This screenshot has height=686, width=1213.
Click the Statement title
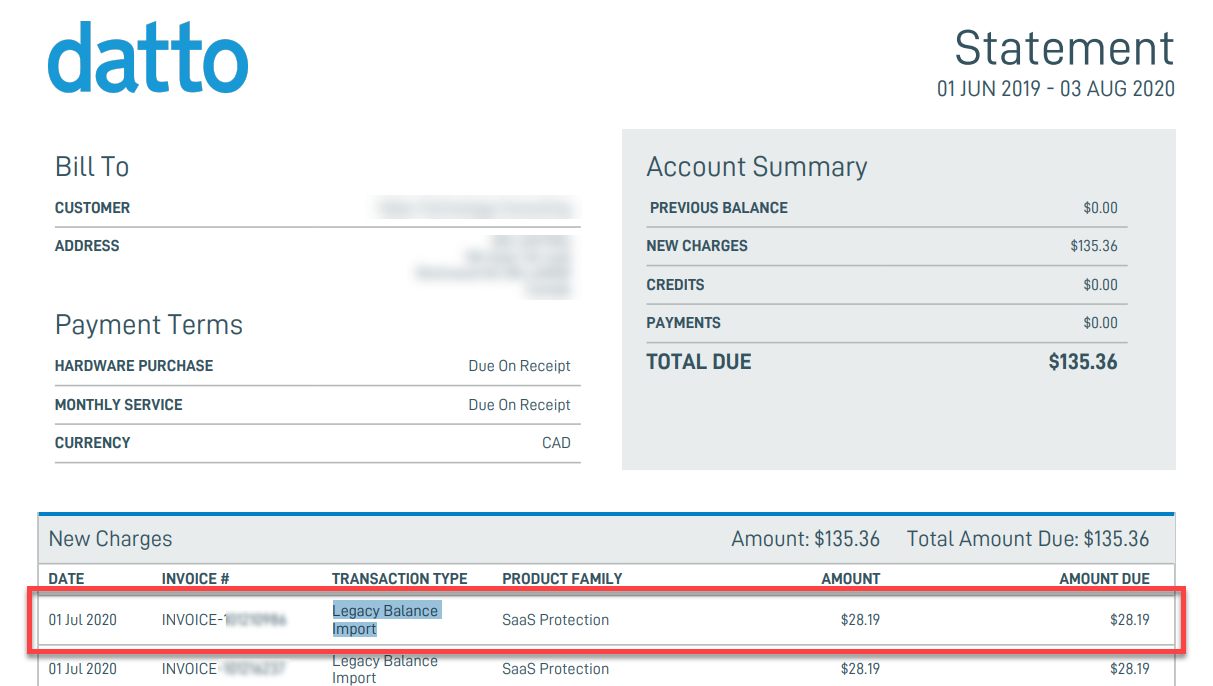(1065, 48)
